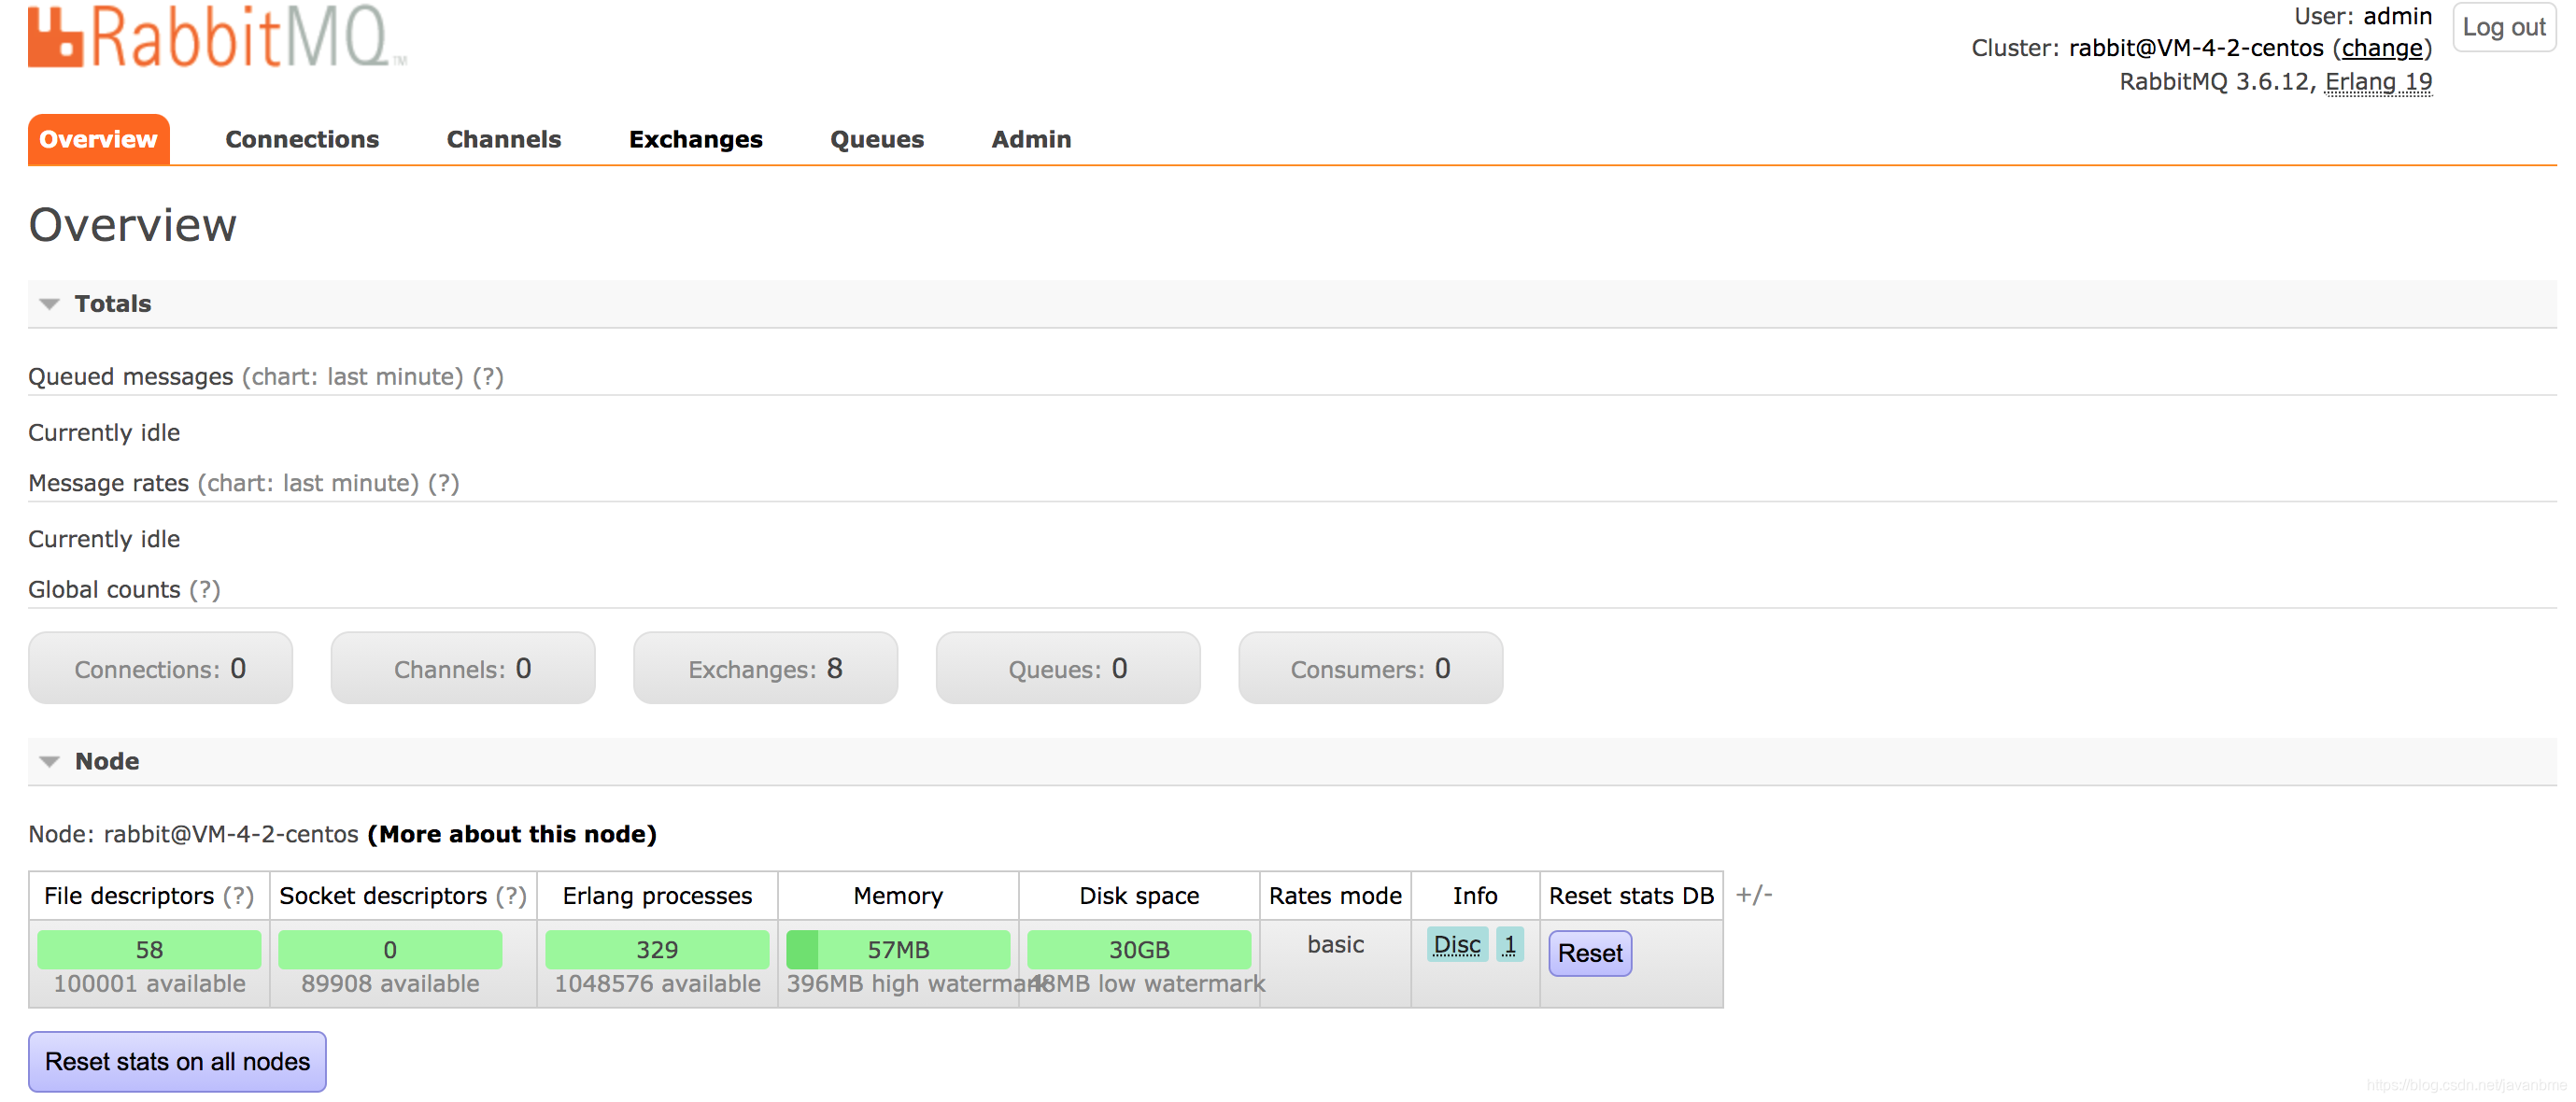
Task: Open the Connections tab
Action: [301, 139]
